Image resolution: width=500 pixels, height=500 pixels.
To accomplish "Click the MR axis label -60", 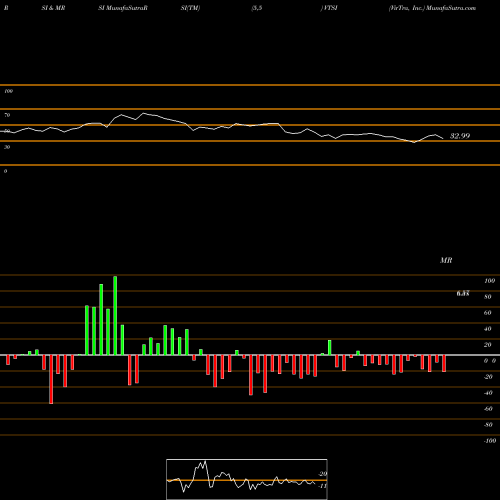I will click(x=488, y=409).
